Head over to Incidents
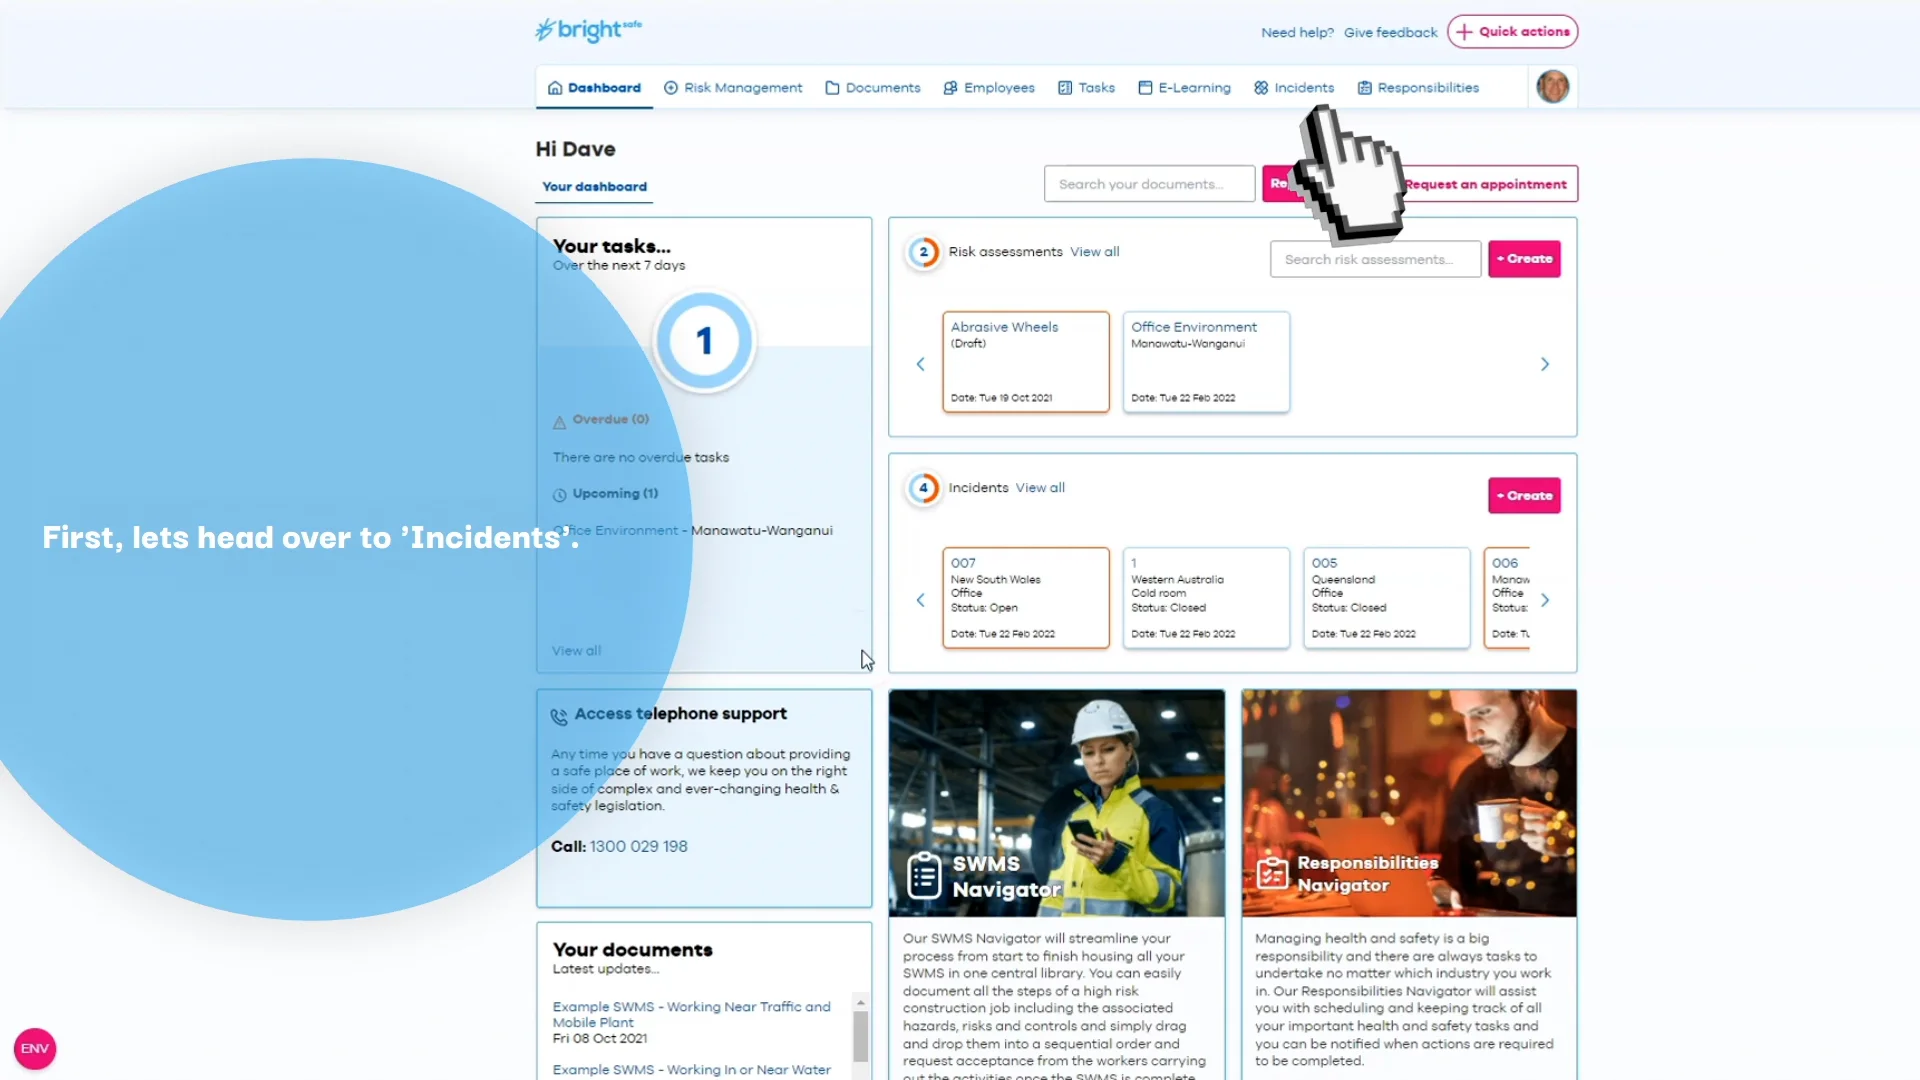 click(1294, 88)
